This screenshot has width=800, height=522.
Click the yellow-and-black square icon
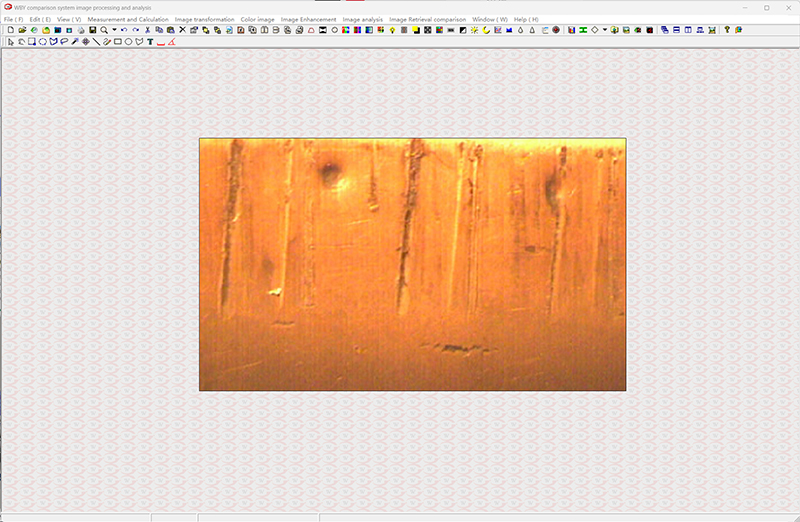point(416,30)
